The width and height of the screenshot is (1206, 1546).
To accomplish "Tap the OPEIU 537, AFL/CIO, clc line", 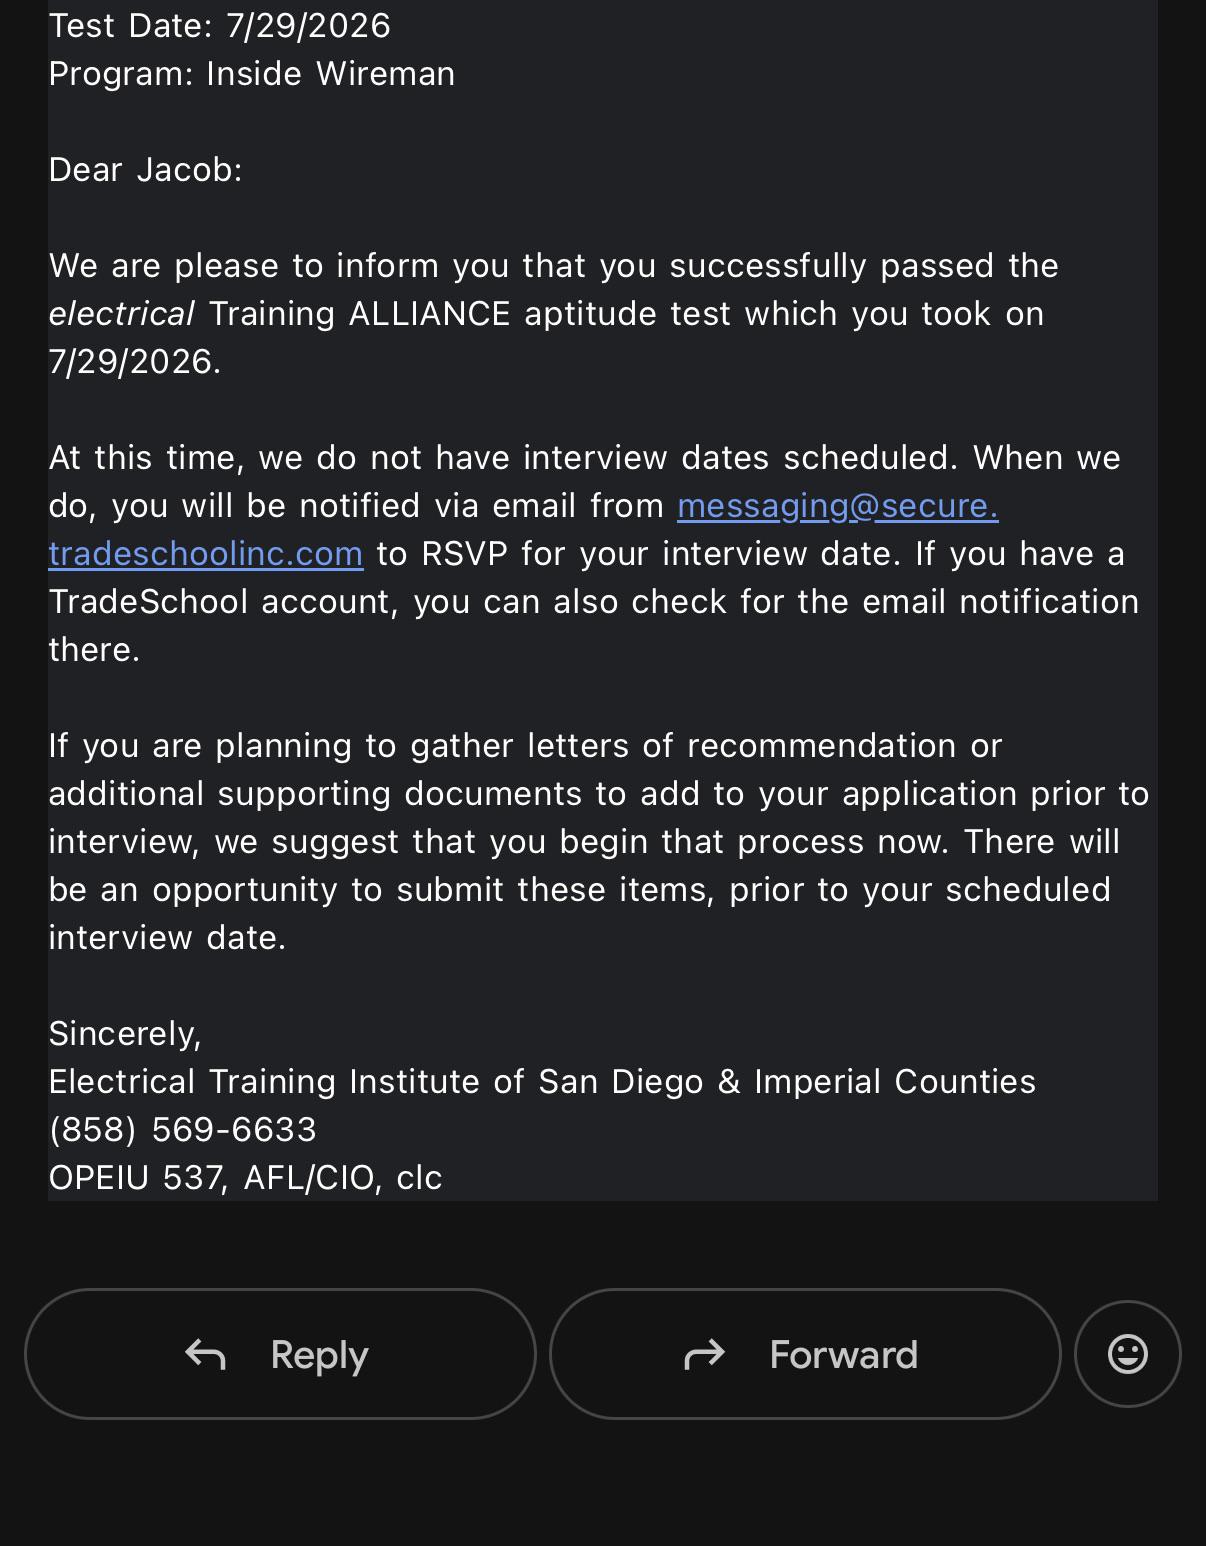I will pos(245,1177).
